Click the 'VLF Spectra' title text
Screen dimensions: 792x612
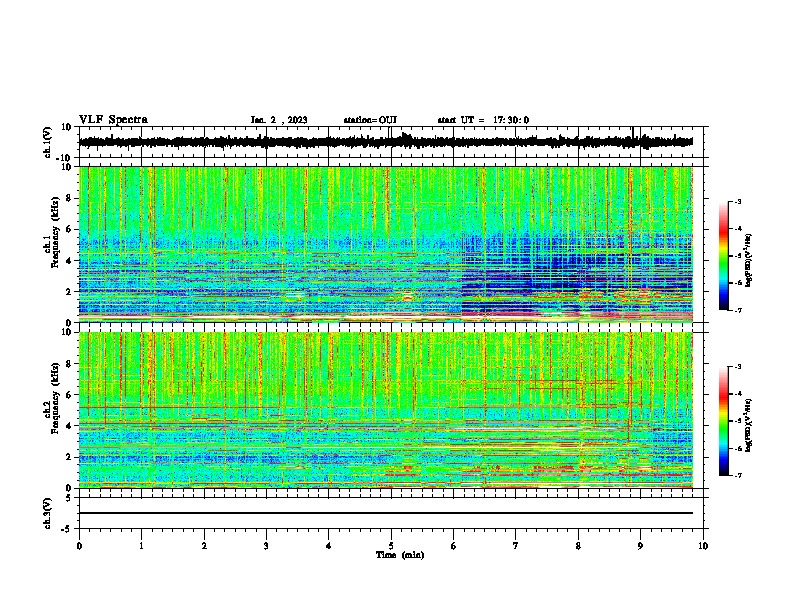point(113,120)
